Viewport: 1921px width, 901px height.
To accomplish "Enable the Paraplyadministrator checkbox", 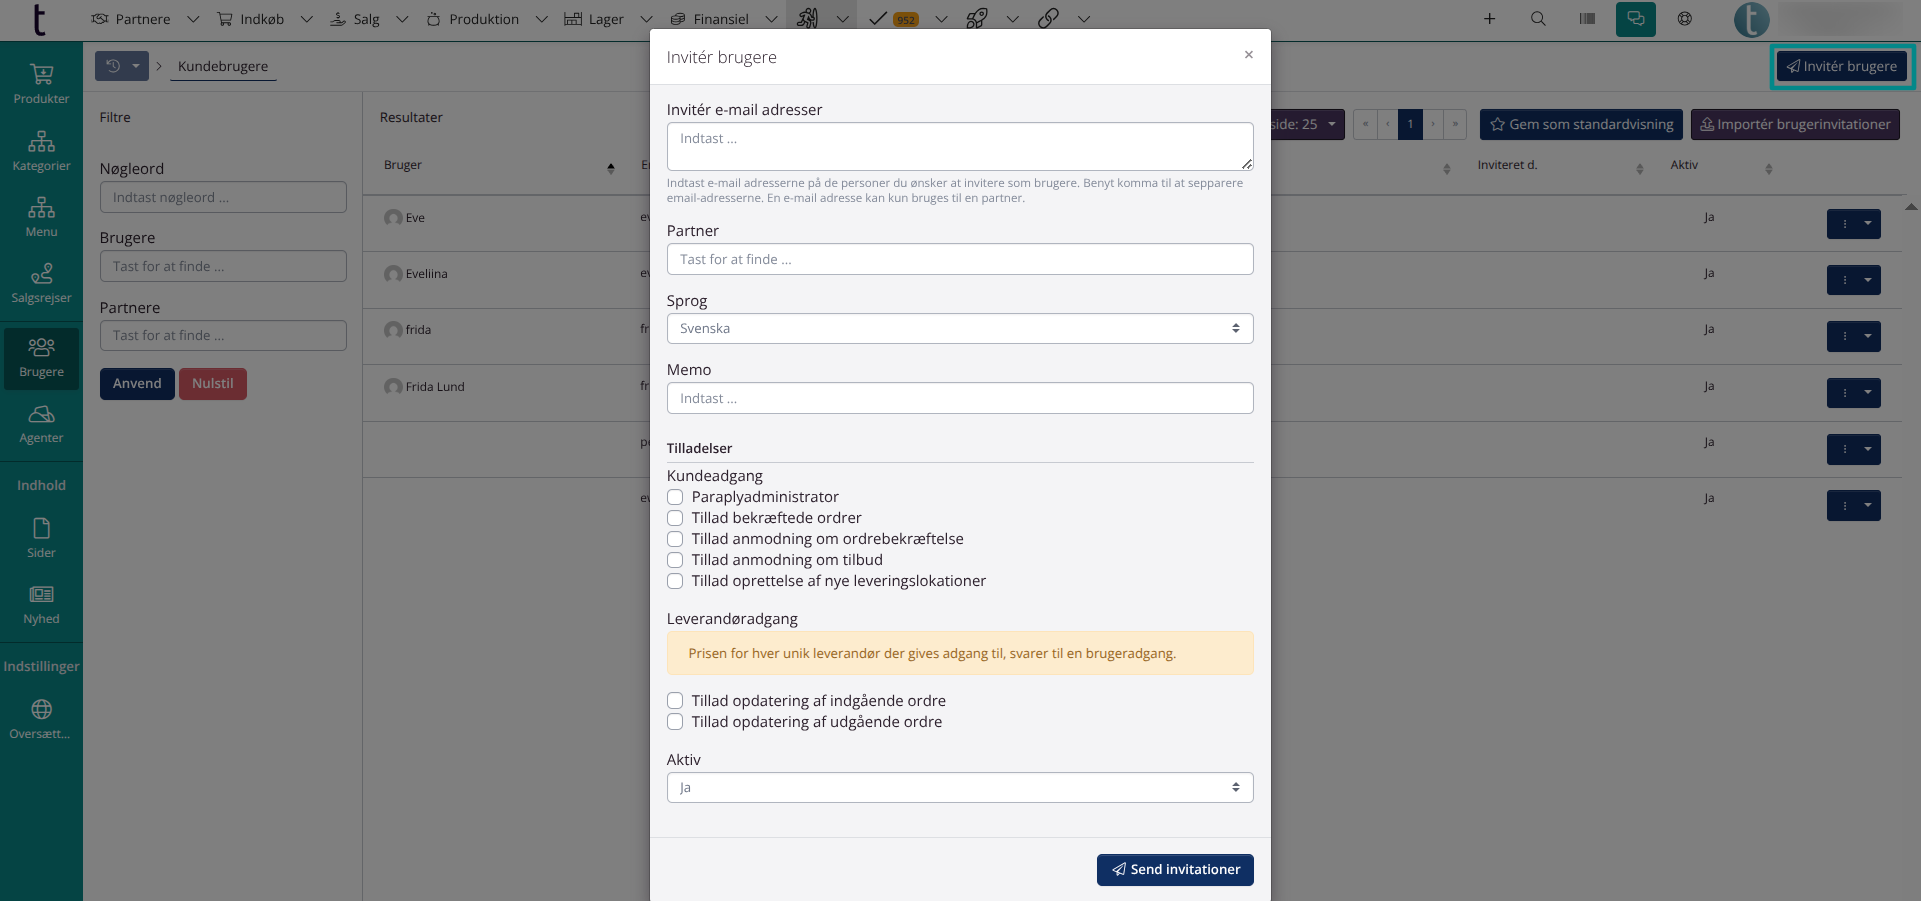I will (x=675, y=497).
